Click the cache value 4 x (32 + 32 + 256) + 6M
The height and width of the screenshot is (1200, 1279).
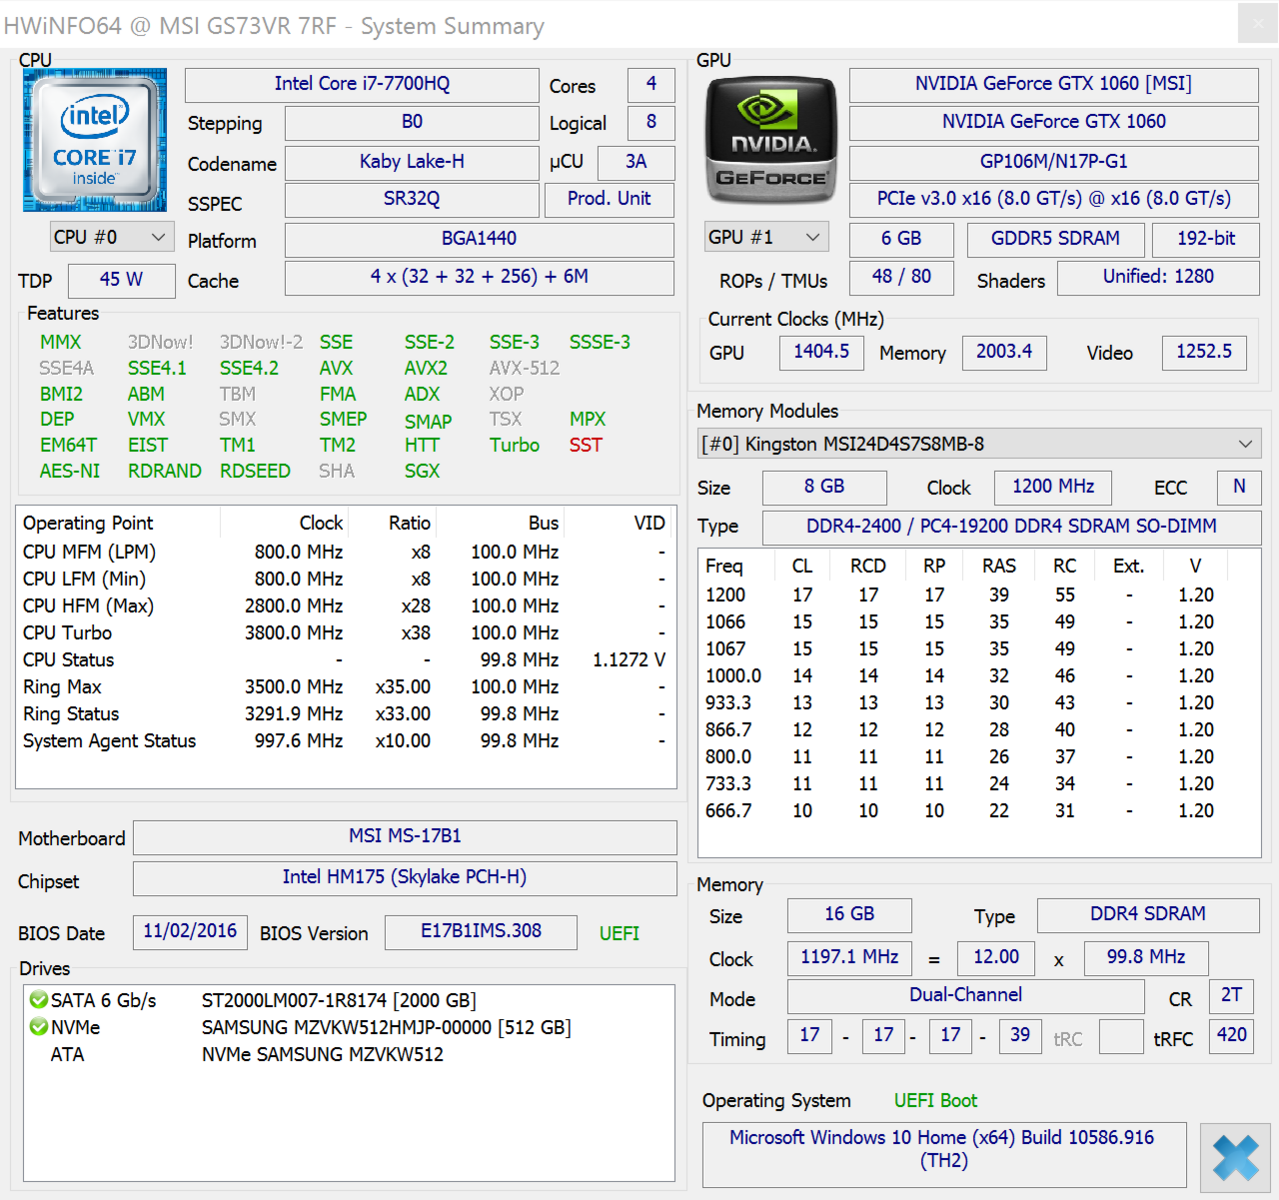pyautogui.click(x=479, y=277)
